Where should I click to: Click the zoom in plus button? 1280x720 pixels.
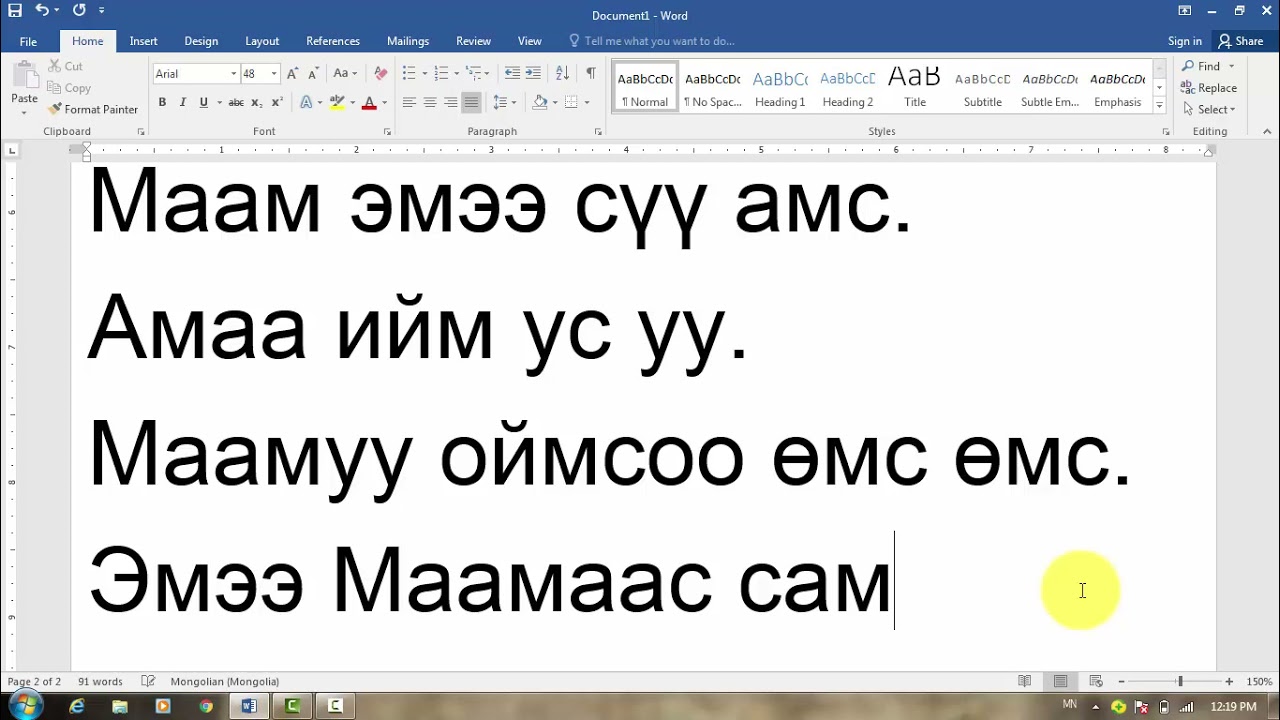coord(1229,681)
